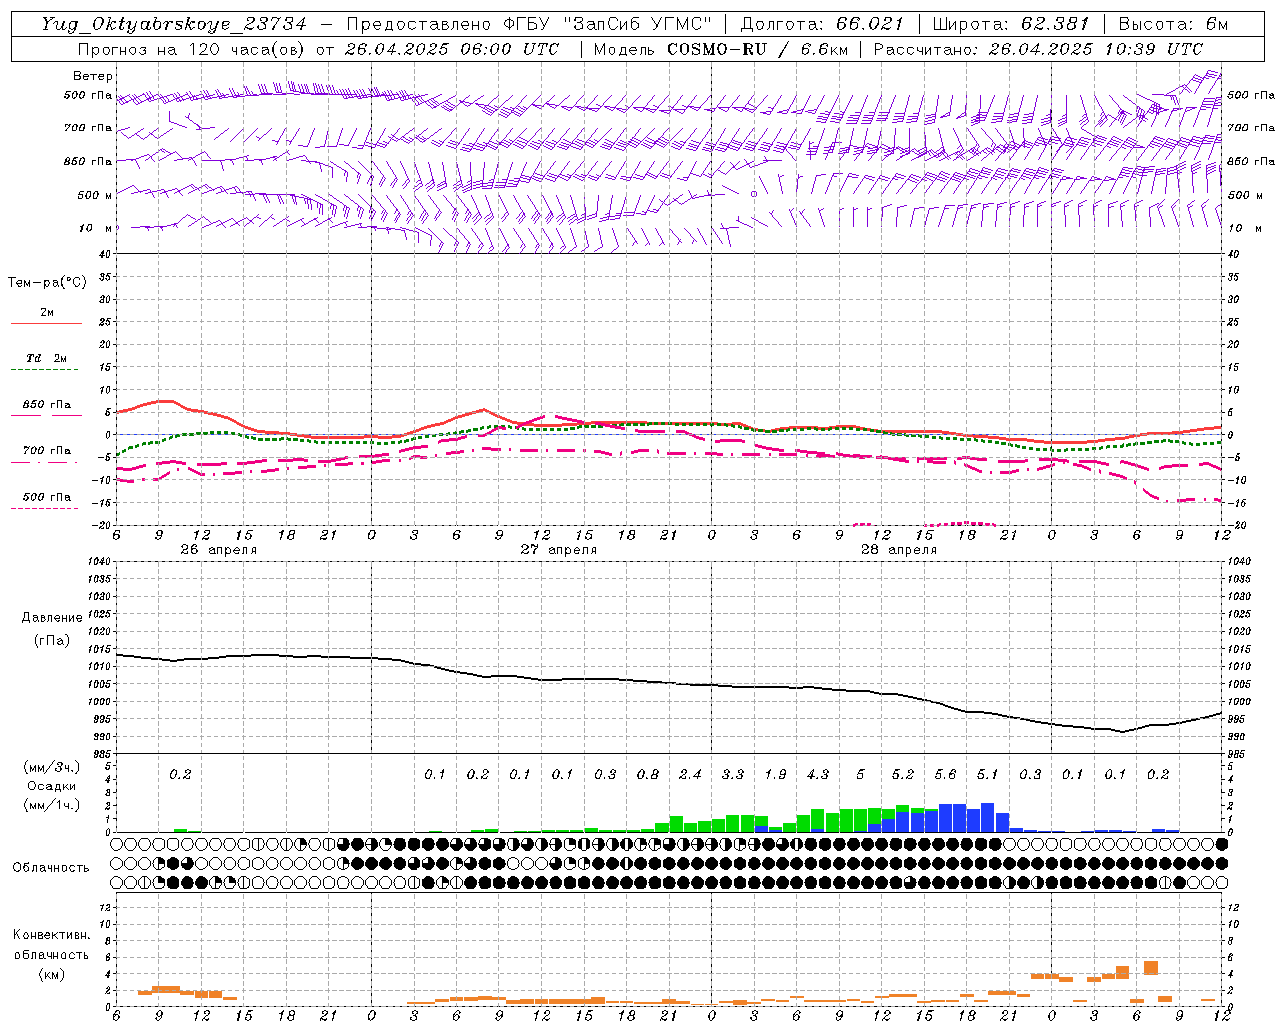Click the (мм/1ч.) unit label
Viewport: 1280px width, 1024px height.
click(x=51, y=805)
